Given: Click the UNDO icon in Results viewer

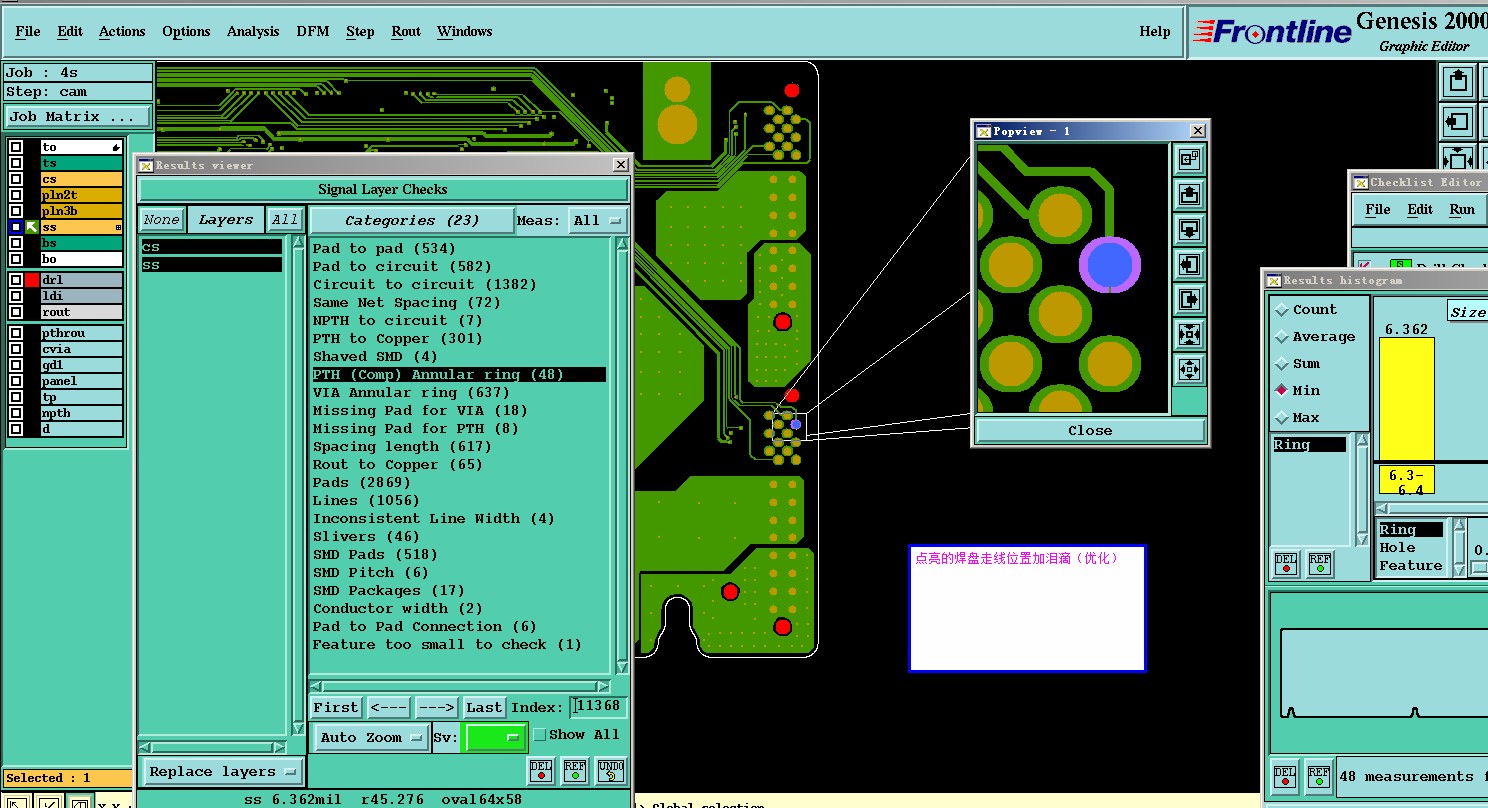Looking at the screenshot, I should pos(611,770).
